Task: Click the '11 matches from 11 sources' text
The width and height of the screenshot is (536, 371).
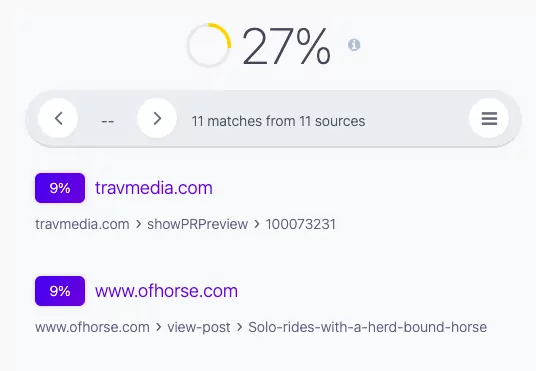Action: tap(278, 121)
